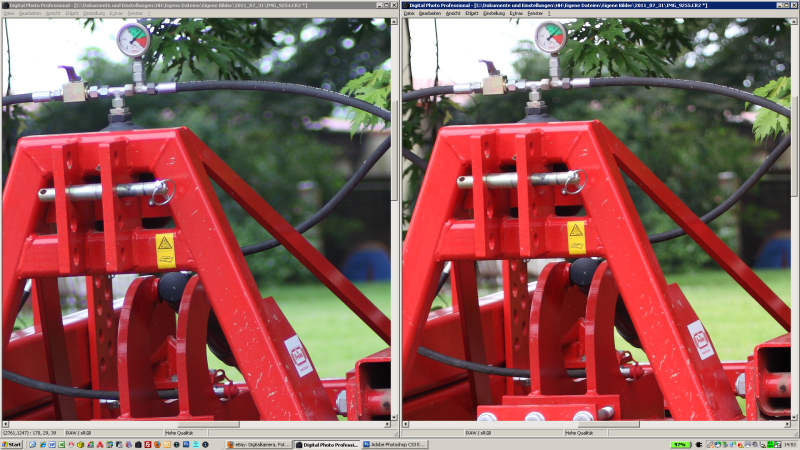Click 'Hohe Qualität' in right window status bar
Image resolution: width=800 pixels, height=450 pixels.
click(579, 433)
